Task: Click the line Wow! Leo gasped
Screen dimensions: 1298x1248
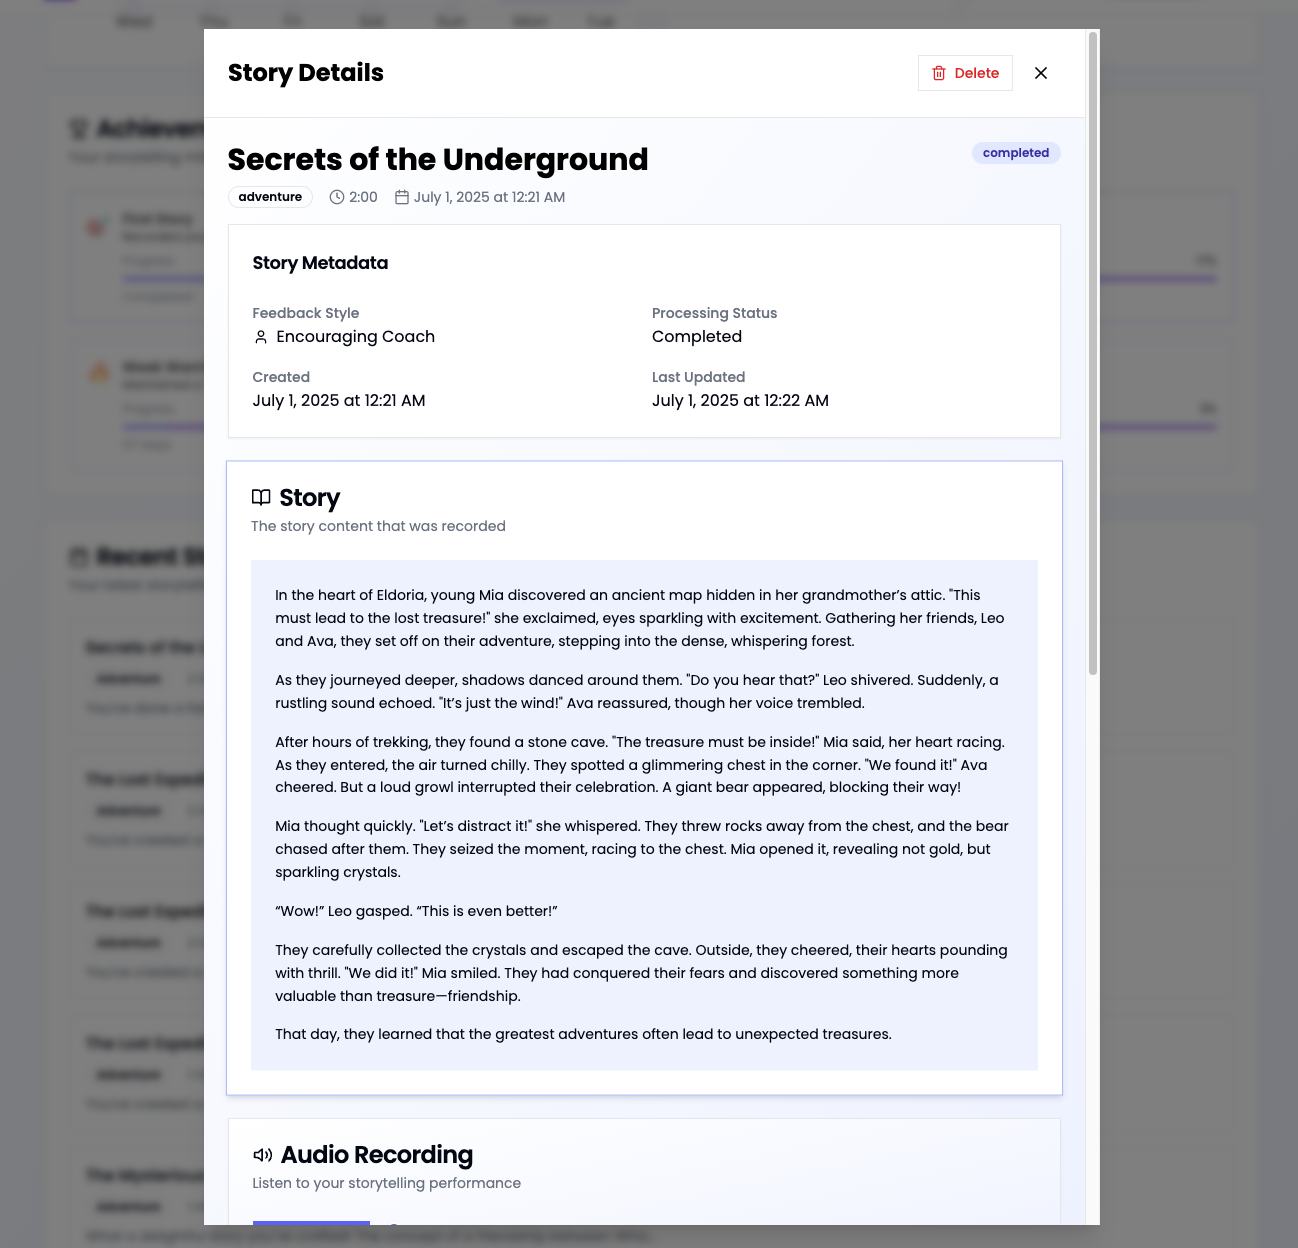Action: (416, 911)
